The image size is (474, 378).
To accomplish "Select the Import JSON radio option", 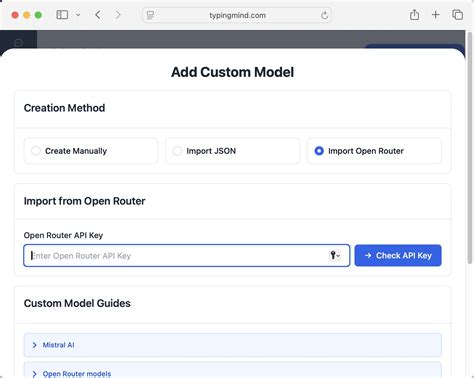I will click(x=232, y=151).
